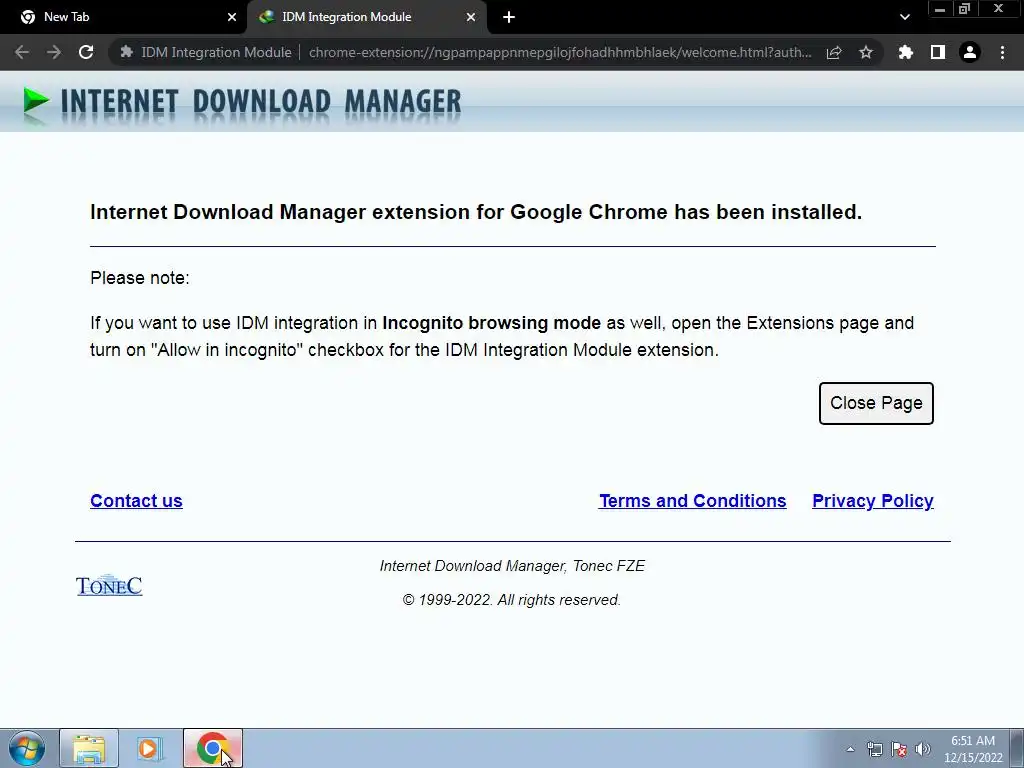Click the Chrome taskbar icon

(x=212, y=748)
